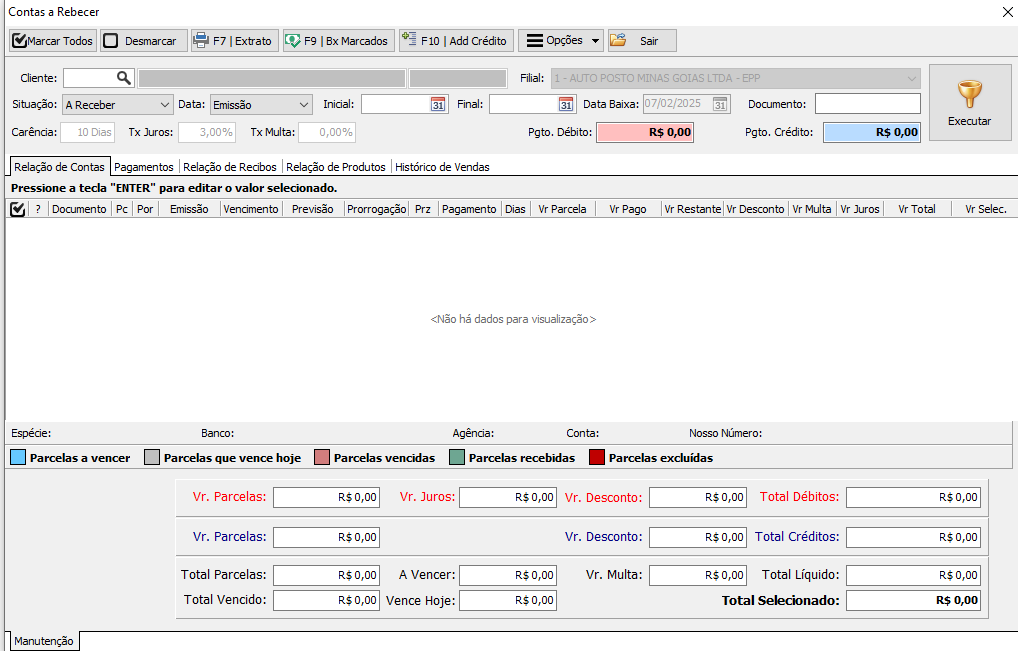
Task: Open the Inicial date calendar picker
Action: pos(437,104)
